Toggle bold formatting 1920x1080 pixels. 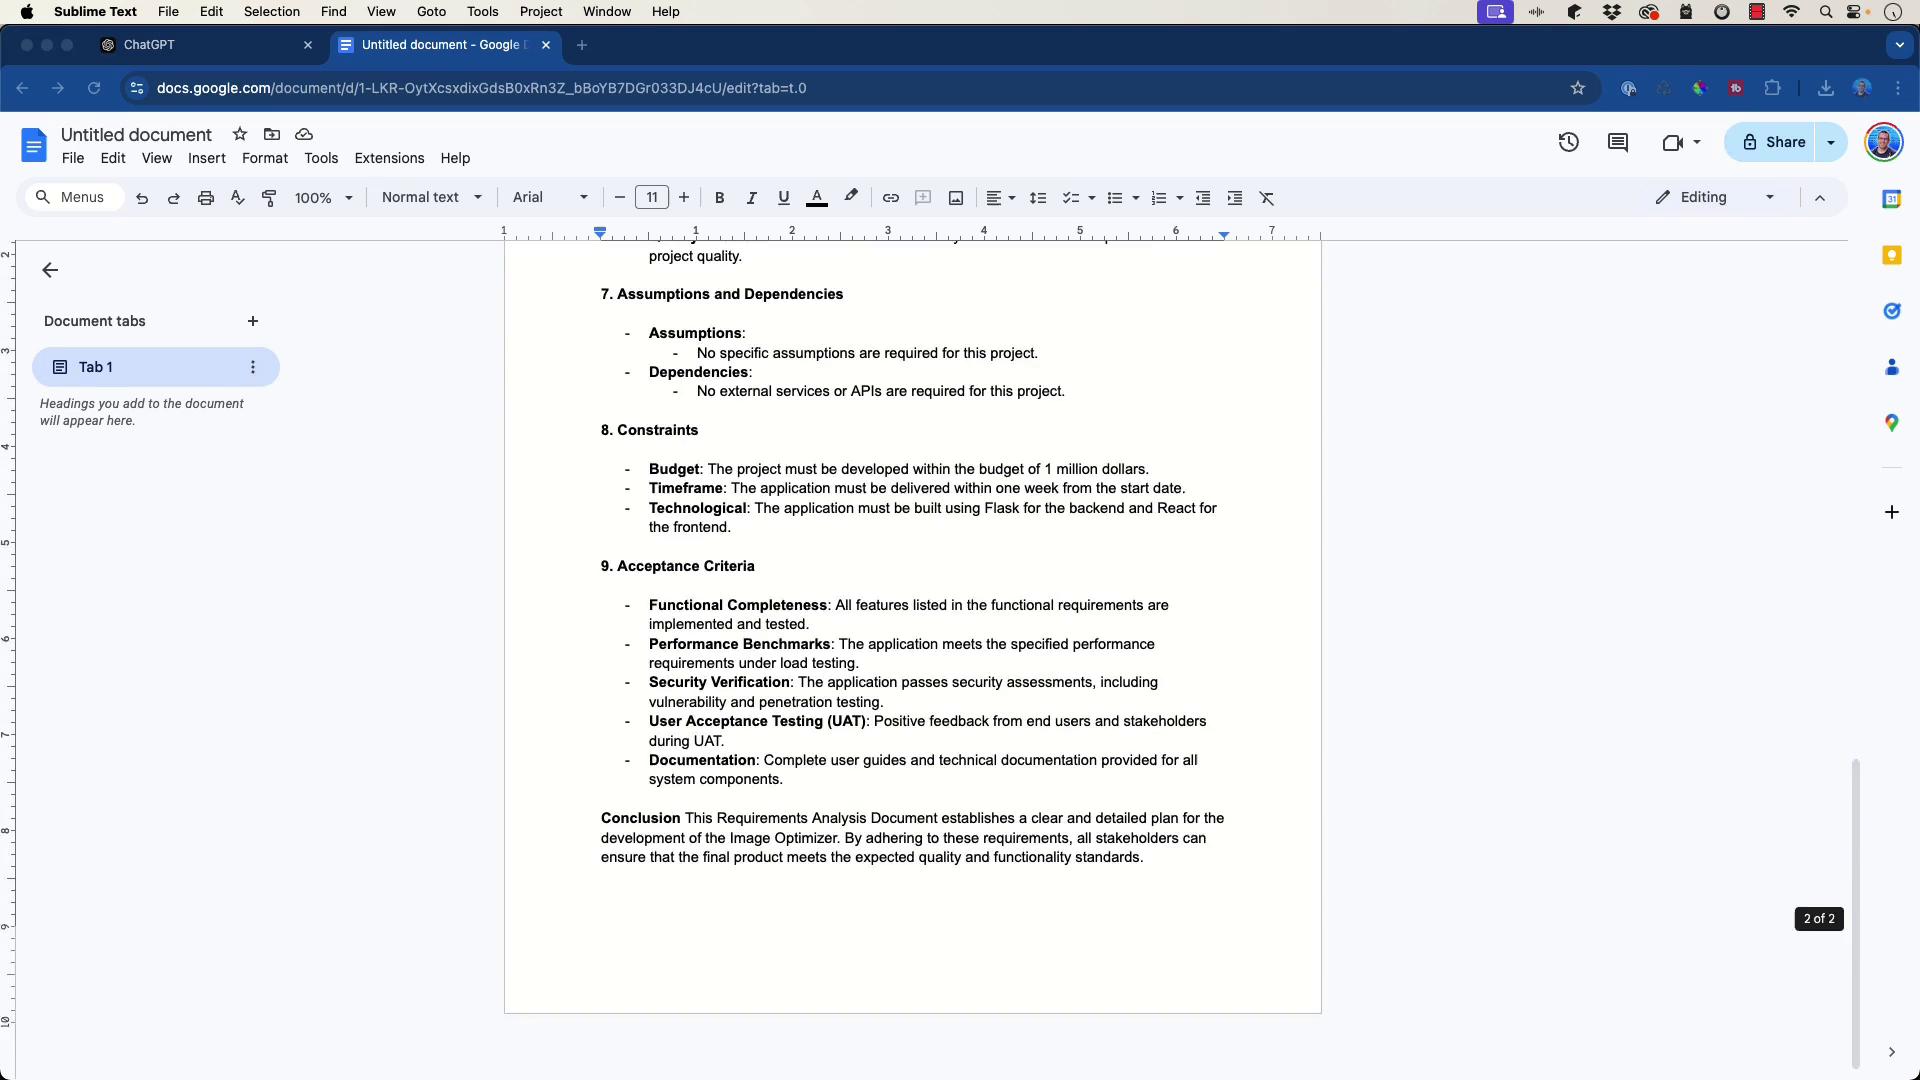click(x=719, y=198)
